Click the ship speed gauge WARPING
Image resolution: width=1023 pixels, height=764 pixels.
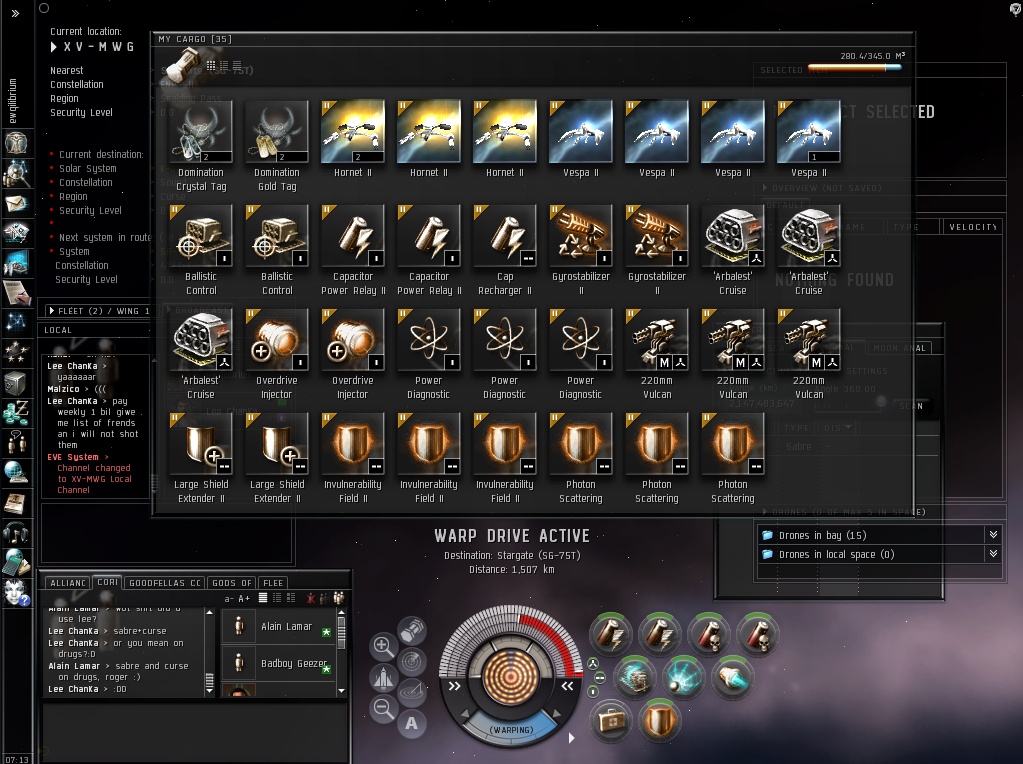click(512, 729)
